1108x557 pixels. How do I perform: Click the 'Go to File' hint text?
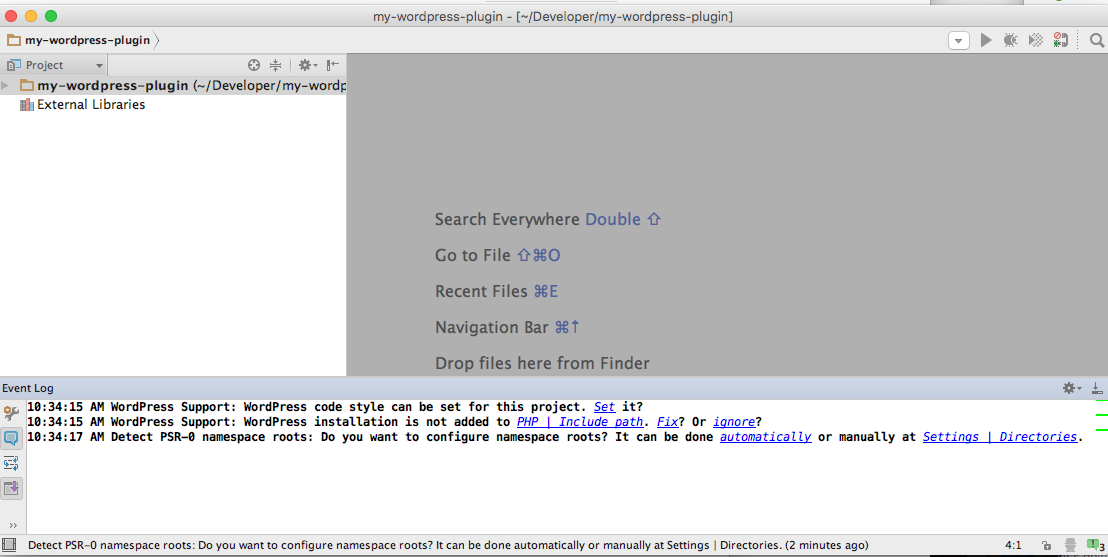pyautogui.click(x=473, y=256)
